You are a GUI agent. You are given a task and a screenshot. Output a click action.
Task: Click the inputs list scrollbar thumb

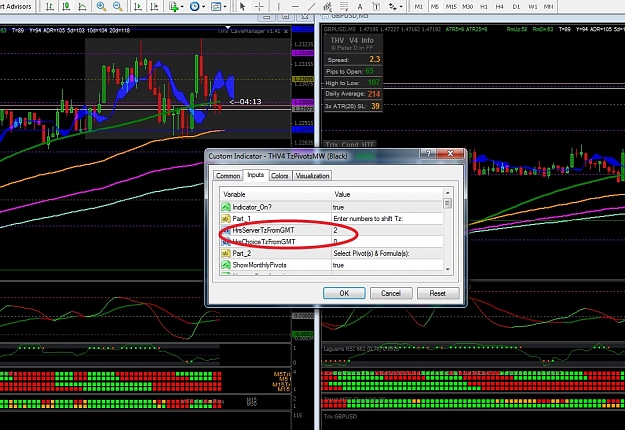(448, 204)
